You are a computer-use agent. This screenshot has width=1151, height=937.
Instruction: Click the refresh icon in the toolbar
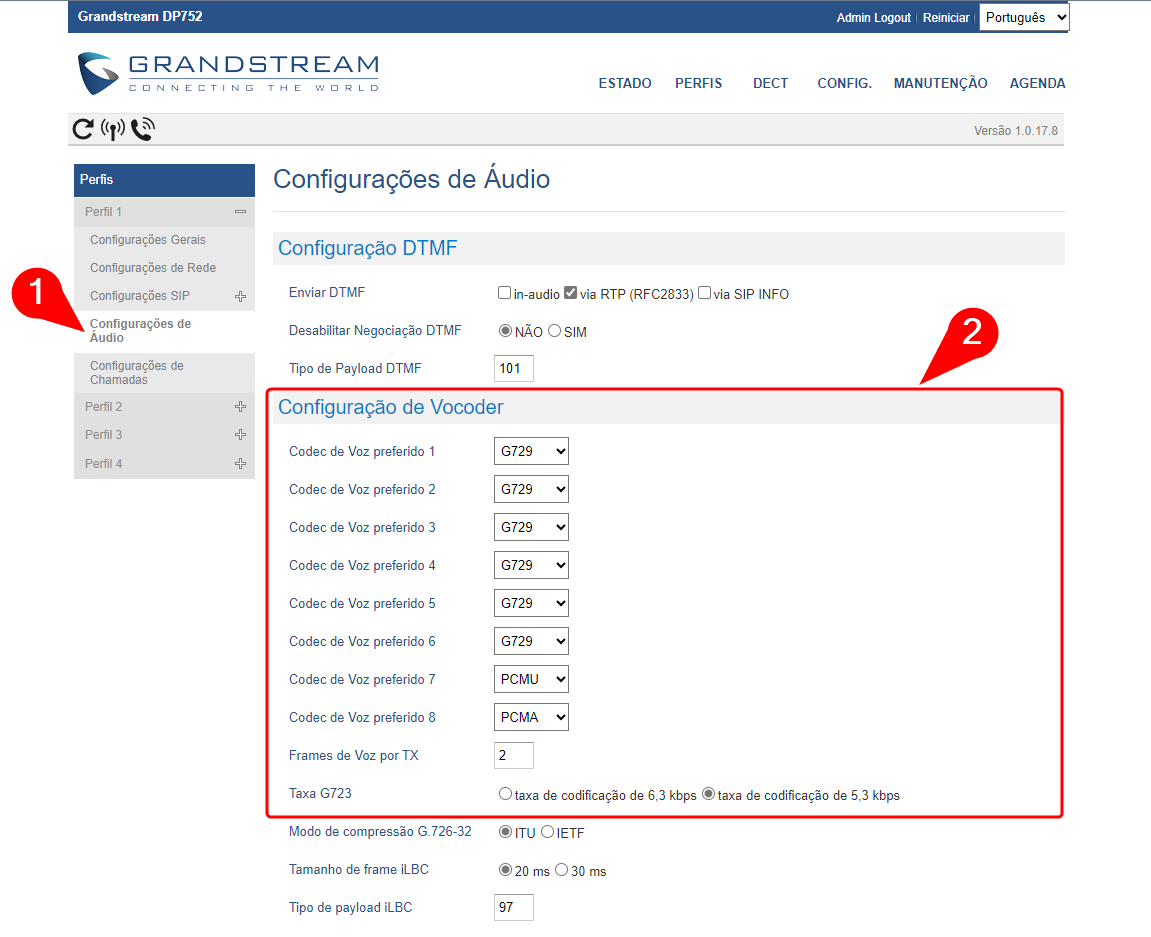tap(83, 129)
